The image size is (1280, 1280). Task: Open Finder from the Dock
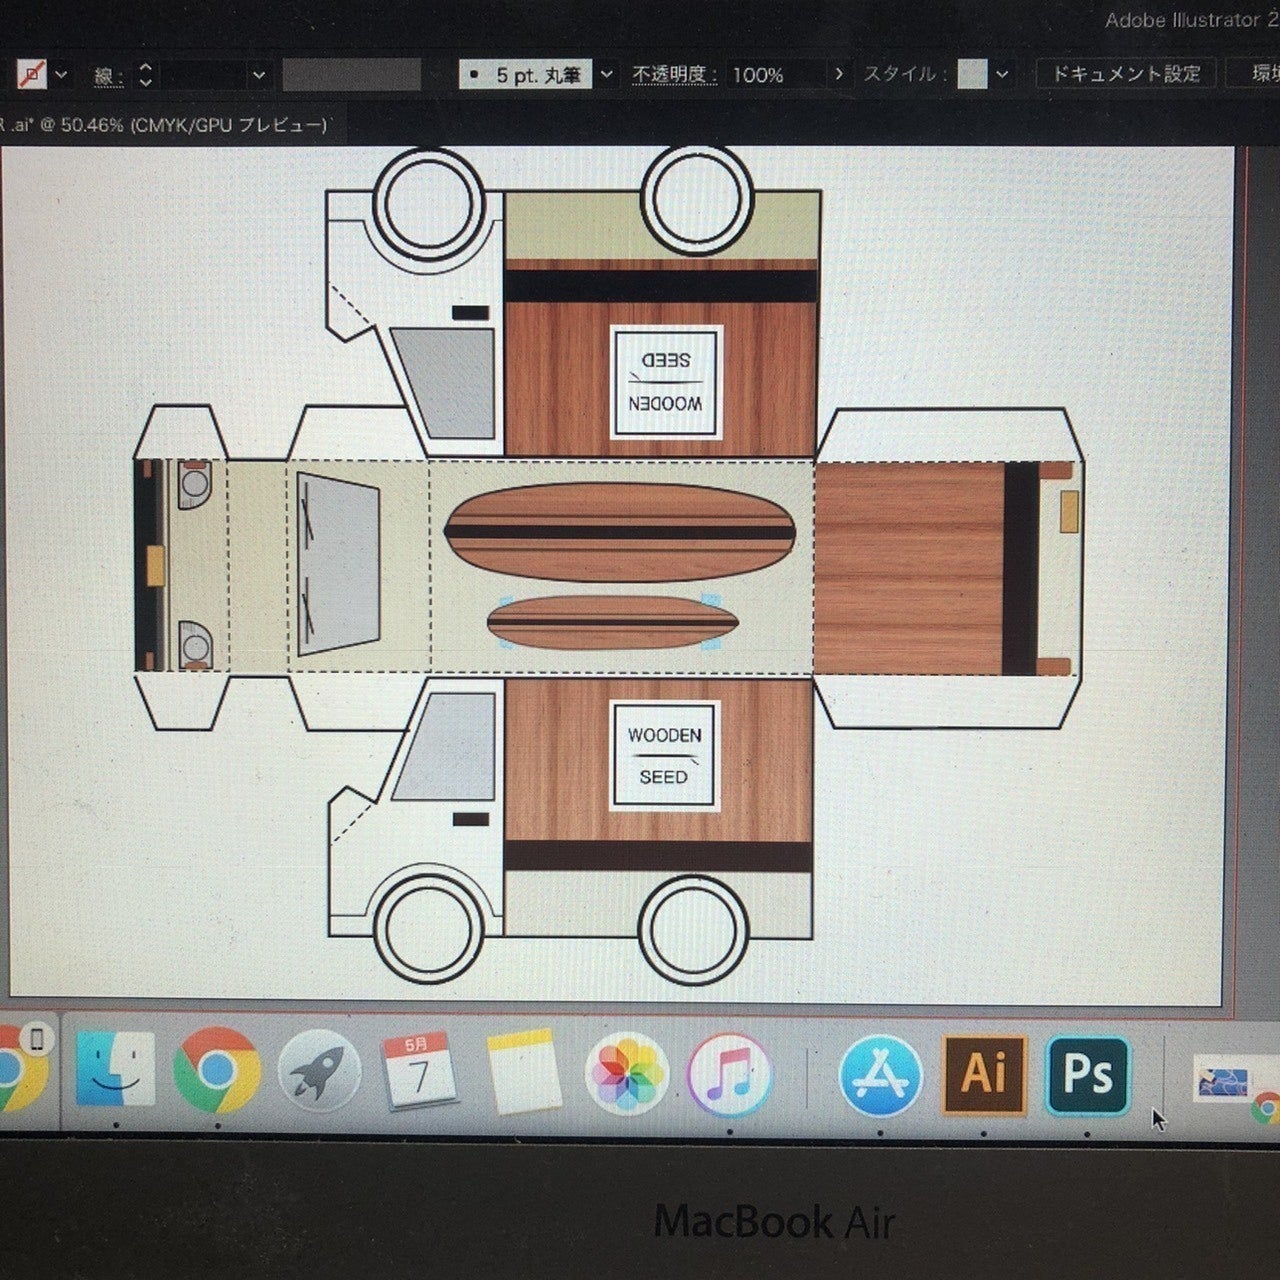point(115,1070)
